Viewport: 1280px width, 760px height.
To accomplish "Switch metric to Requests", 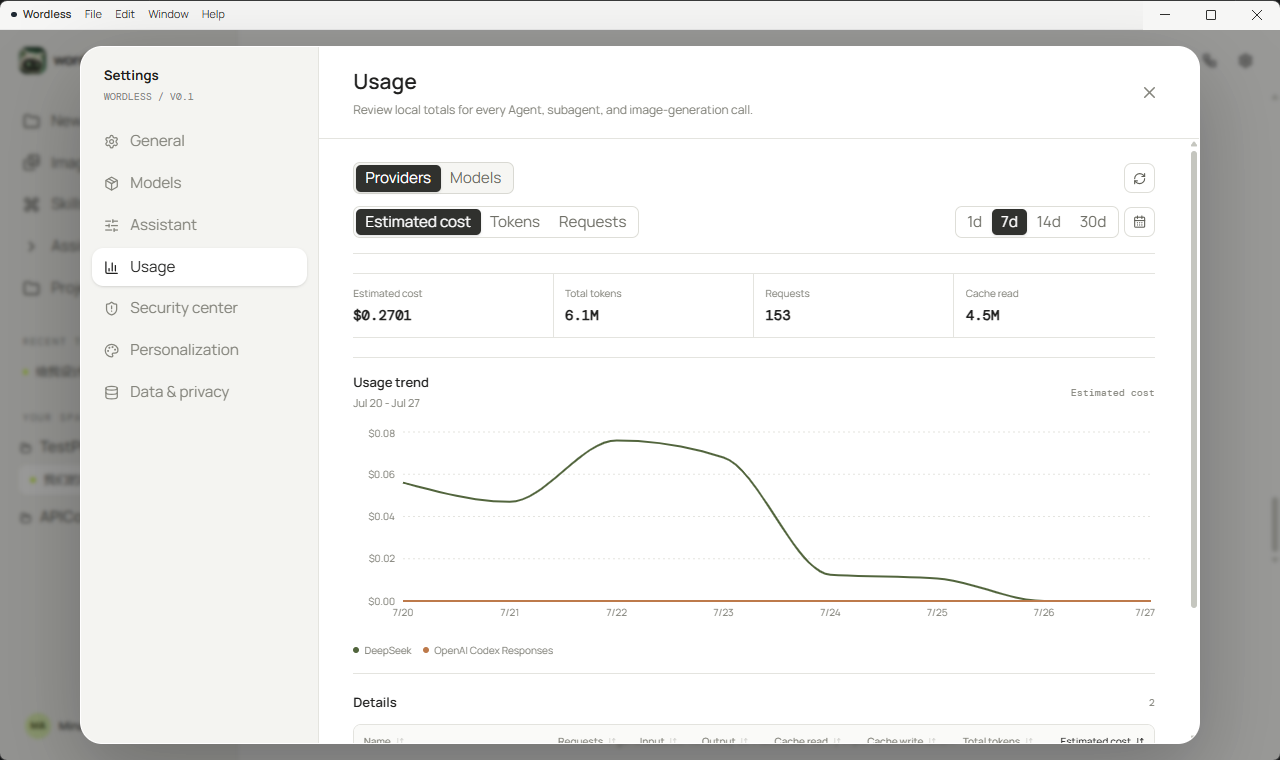I will (592, 222).
